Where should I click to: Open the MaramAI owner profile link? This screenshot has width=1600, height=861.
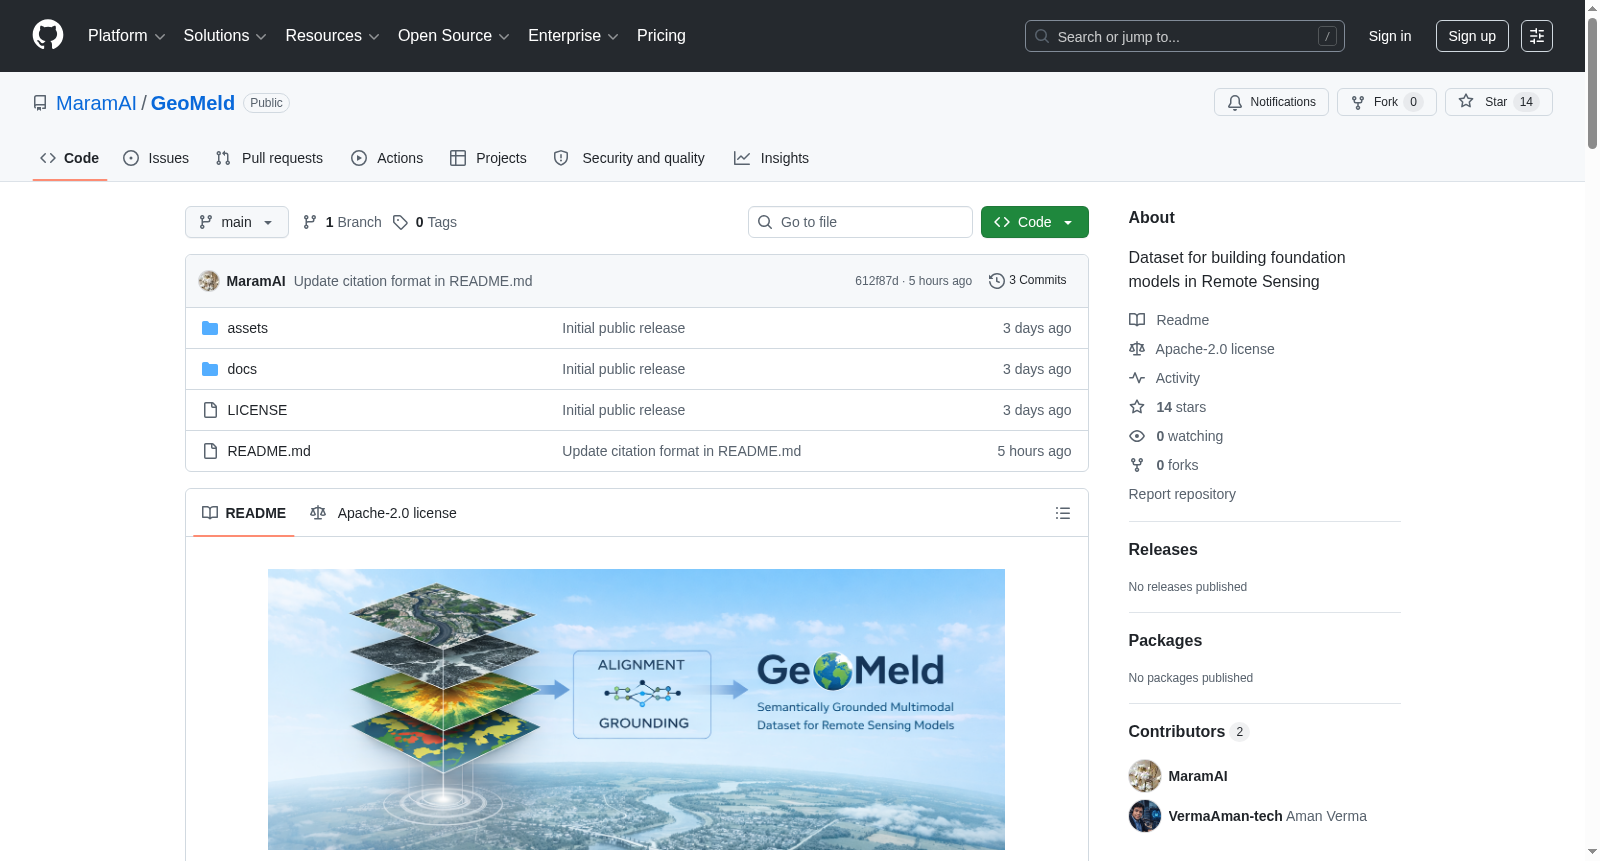click(x=96, y=103)
